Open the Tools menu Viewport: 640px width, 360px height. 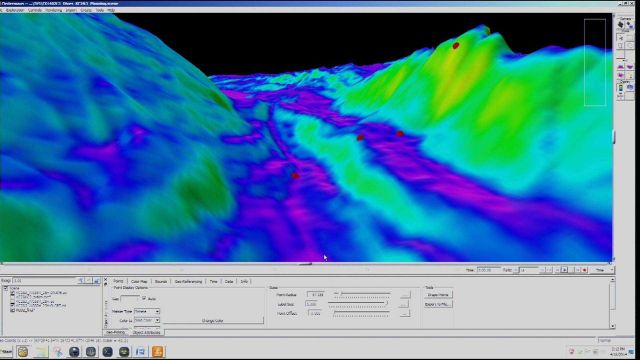click(x=100, y=10)
